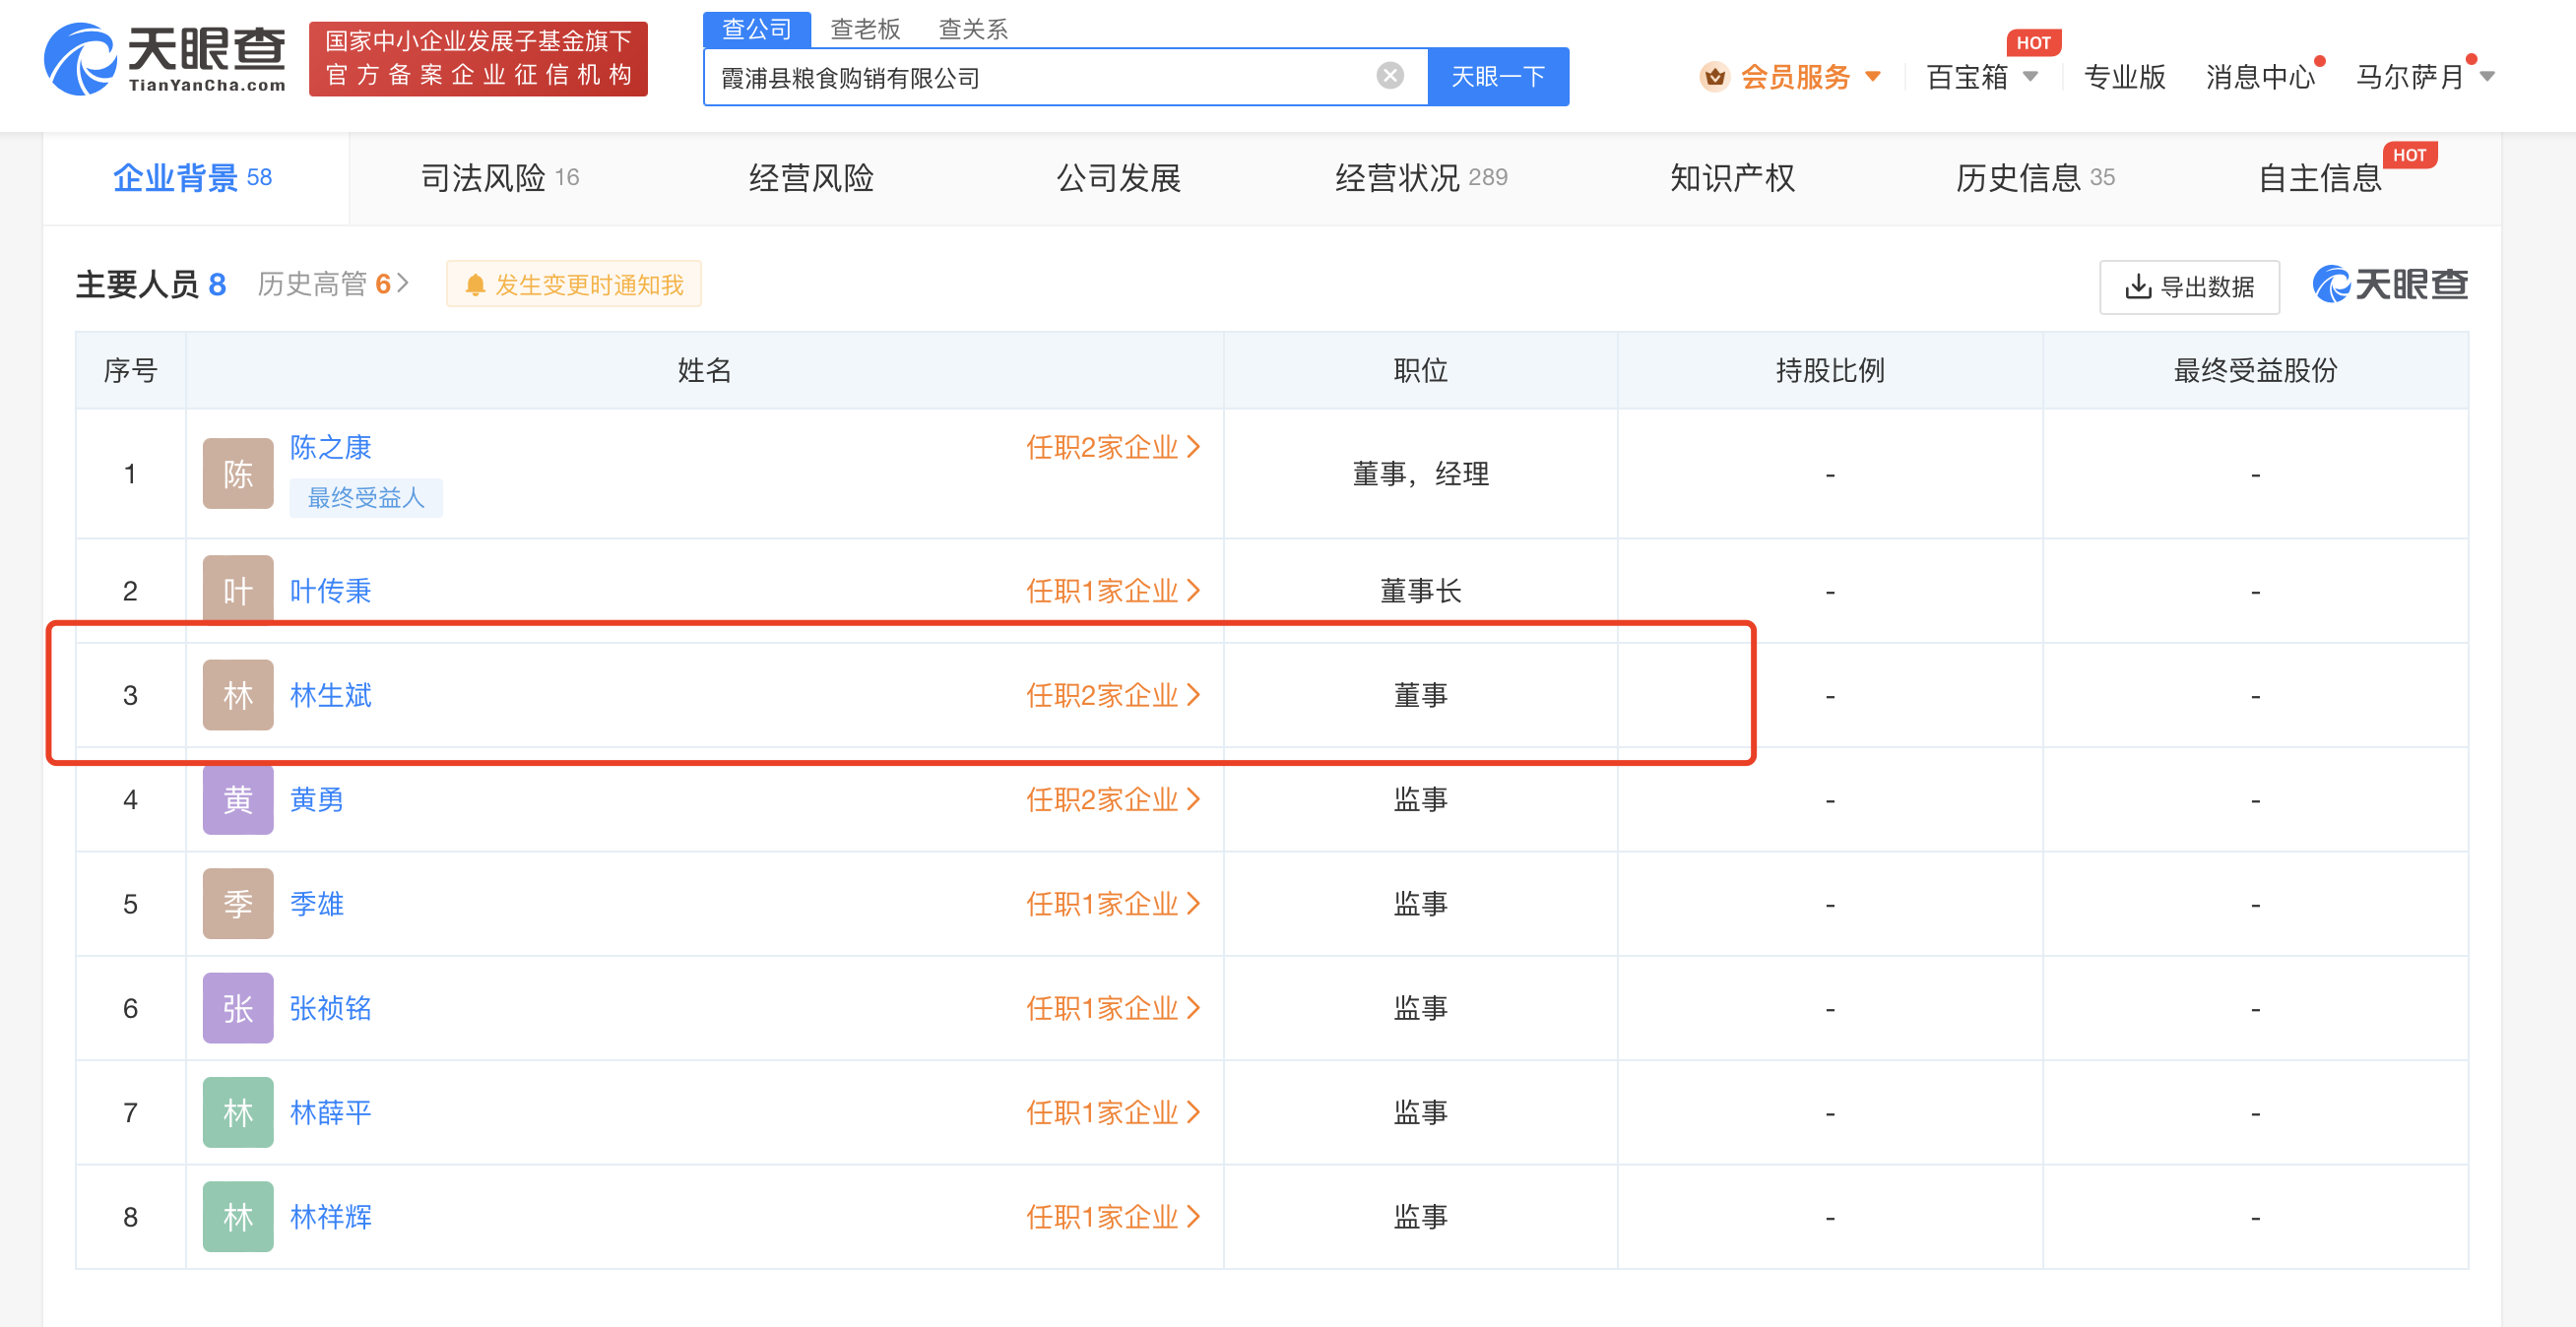Click inside the company search input field
Screen dimensions: 2576x1327
click(x=1000, y=76)
